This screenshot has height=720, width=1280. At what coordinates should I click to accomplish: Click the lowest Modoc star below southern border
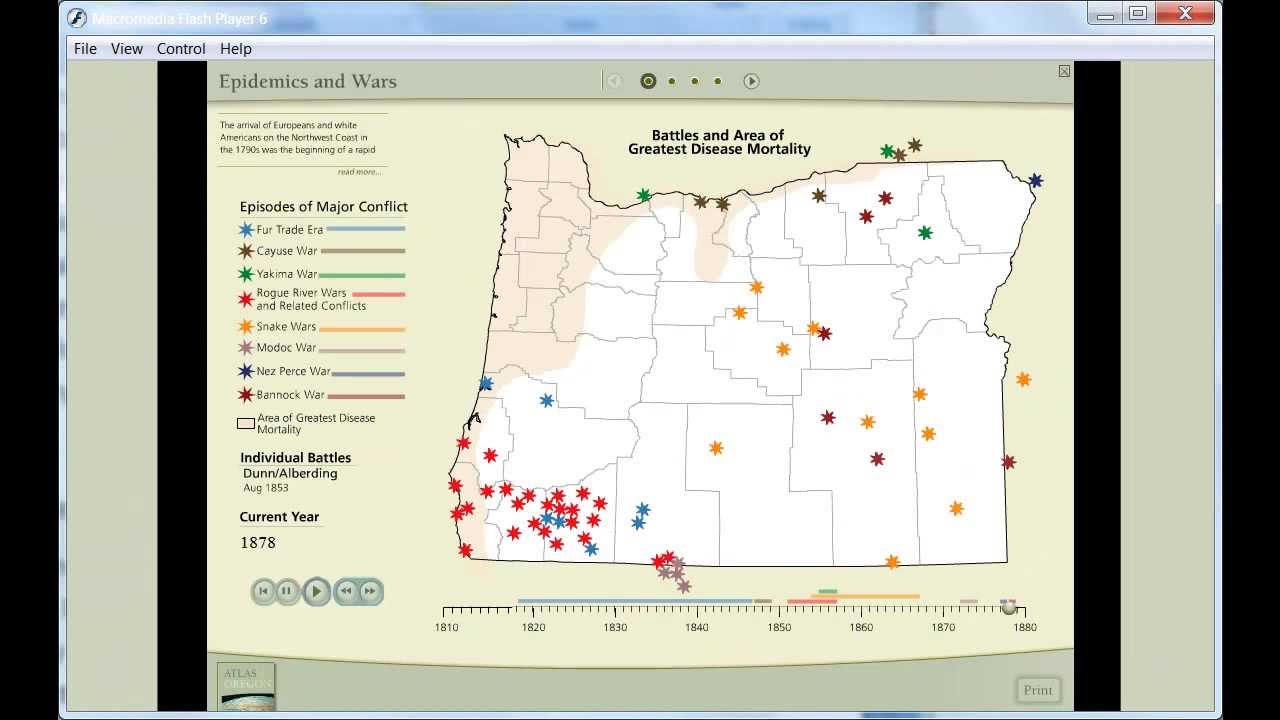point(684,586)
